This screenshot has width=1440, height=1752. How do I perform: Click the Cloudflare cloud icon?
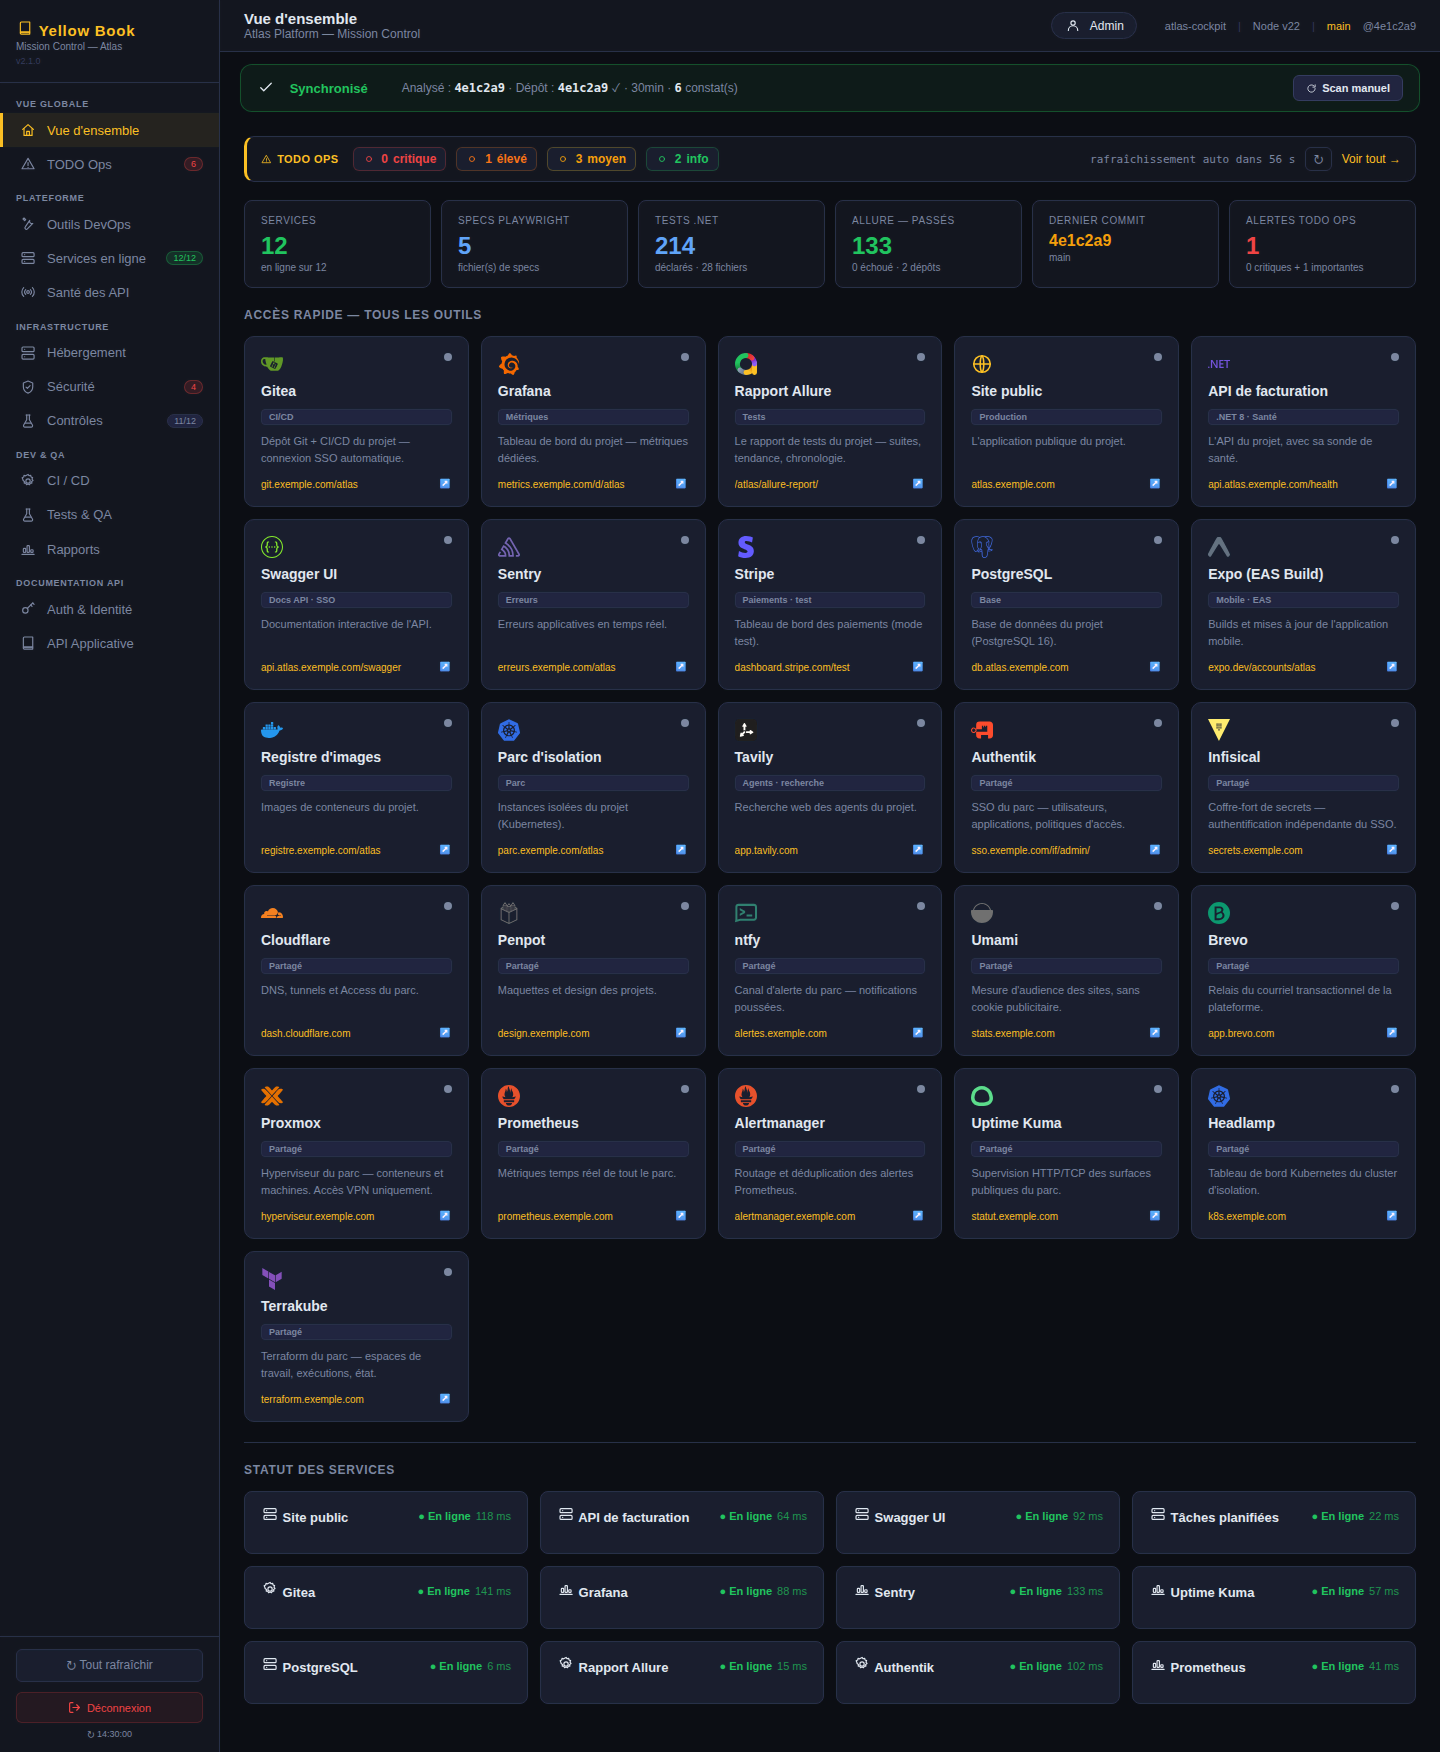(272, 913)
